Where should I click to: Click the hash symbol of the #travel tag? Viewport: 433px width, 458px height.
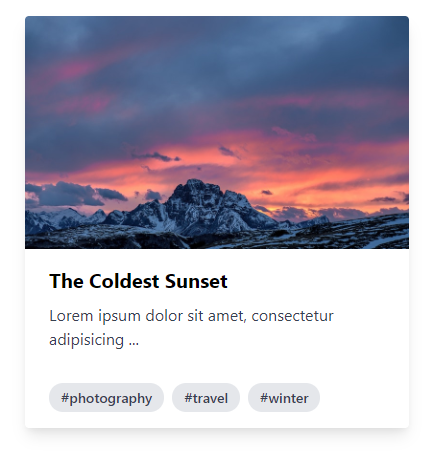pos(188,398)
